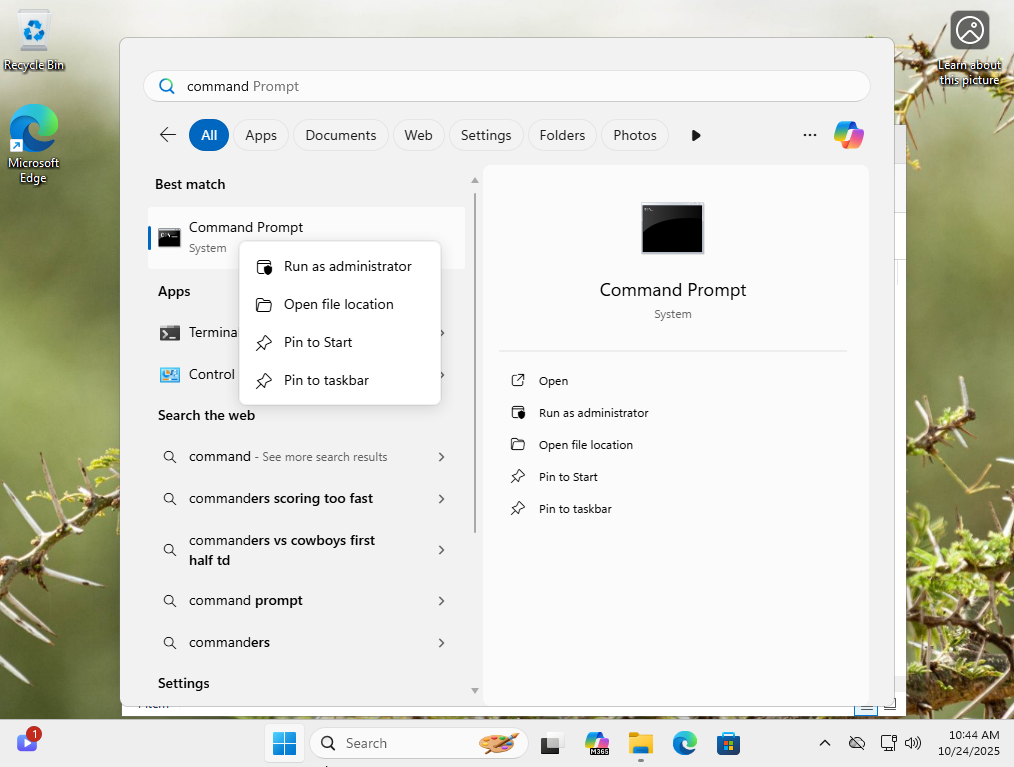Switch to the Apps filter tab
Screen dimensions: 1014x767
(x=261, y=135)
